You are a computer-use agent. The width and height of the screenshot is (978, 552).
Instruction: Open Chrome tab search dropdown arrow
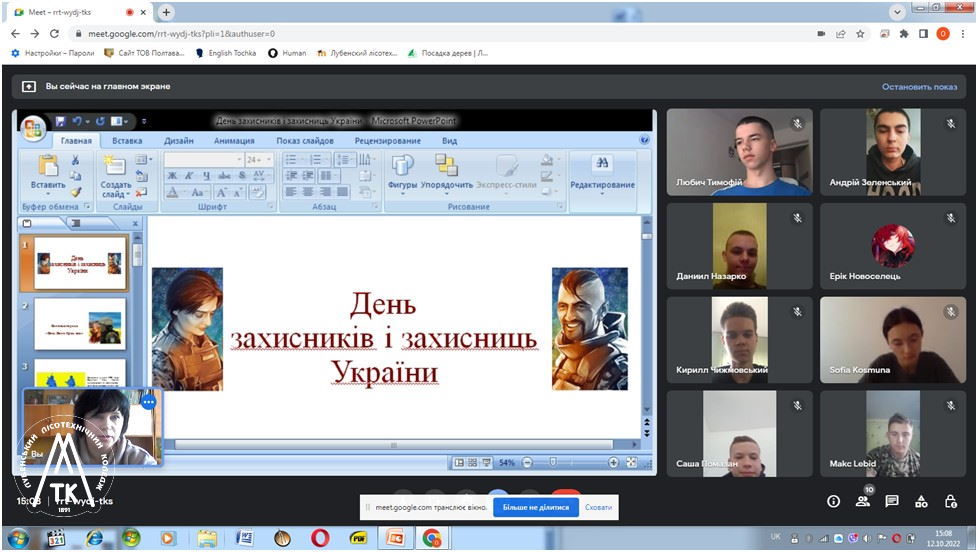[896, 12]
